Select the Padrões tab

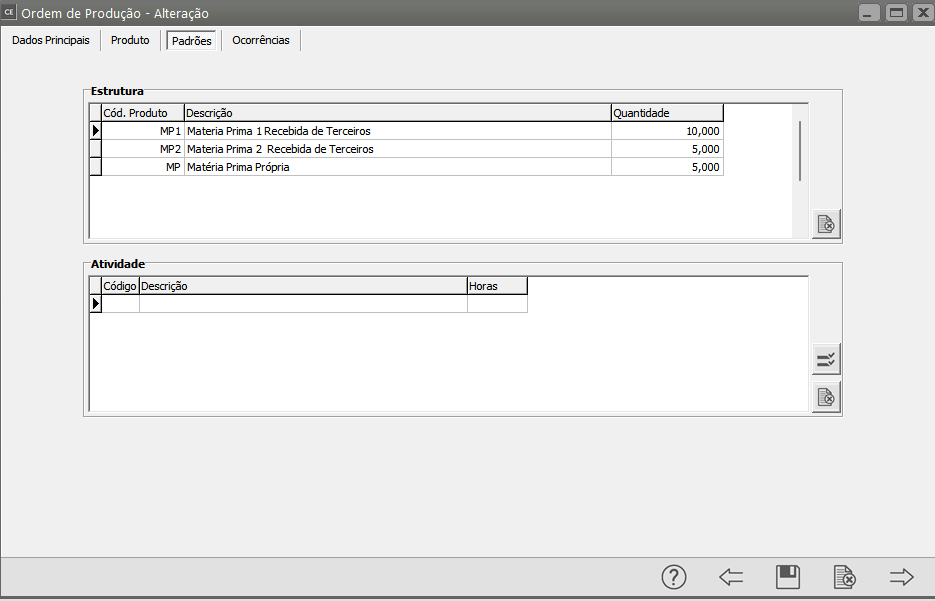coord(191,41)
